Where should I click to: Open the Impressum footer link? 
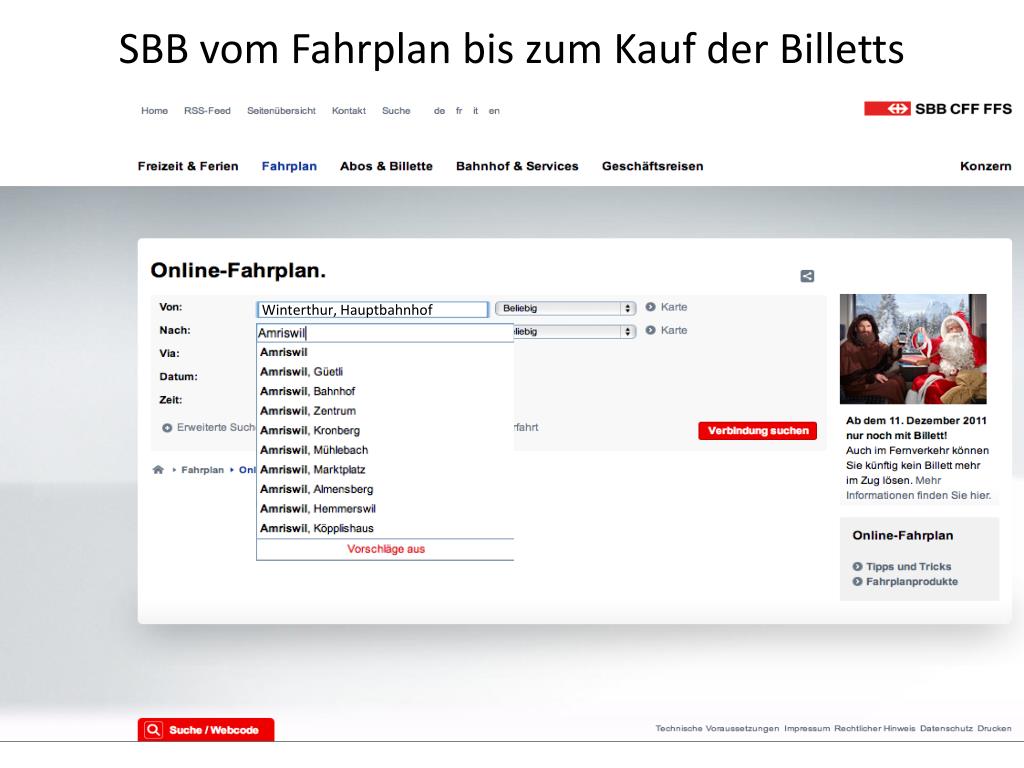tap(807, 729)
